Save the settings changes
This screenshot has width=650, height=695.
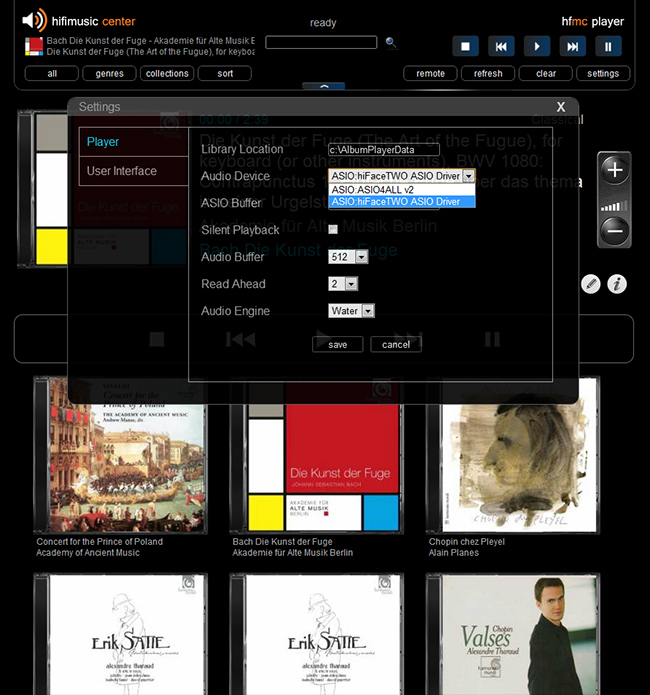click(x=337, y=344)
